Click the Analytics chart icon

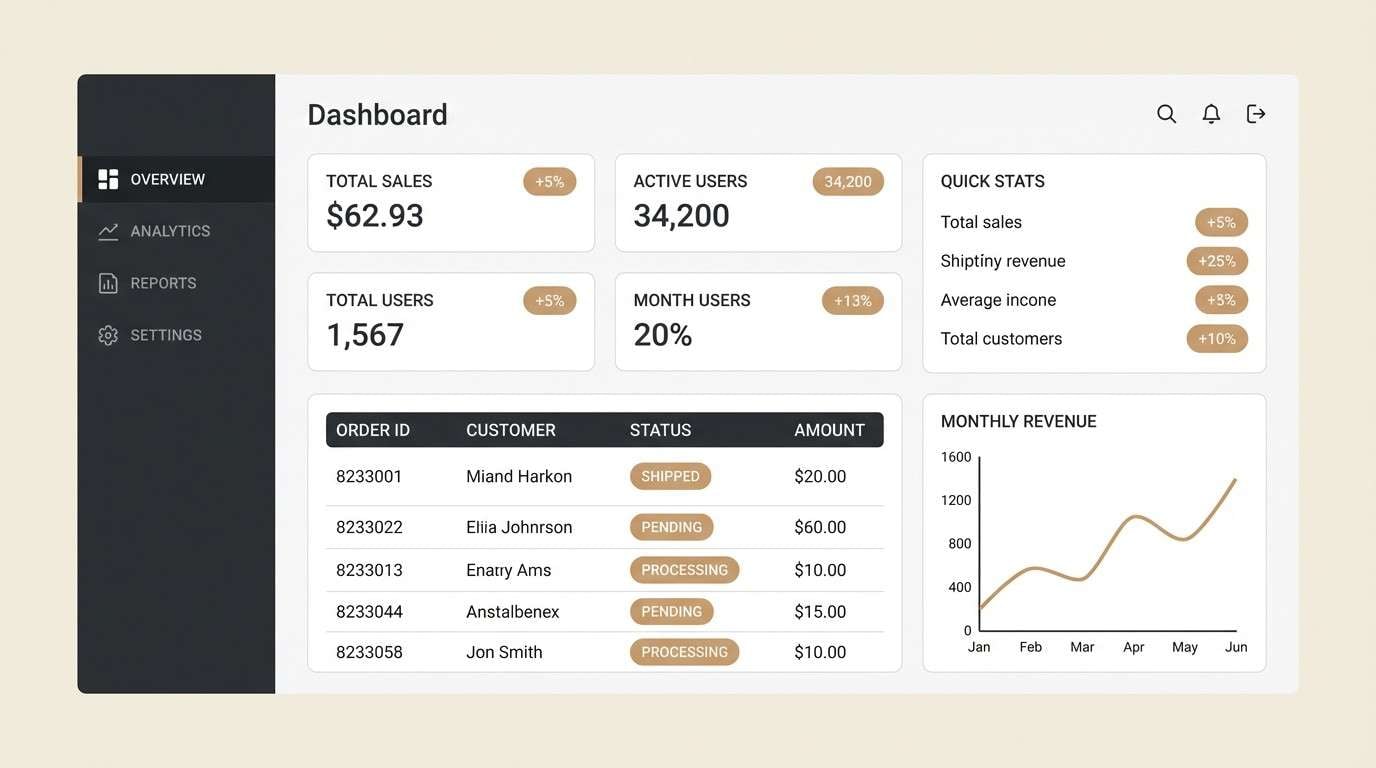(108, 230)
